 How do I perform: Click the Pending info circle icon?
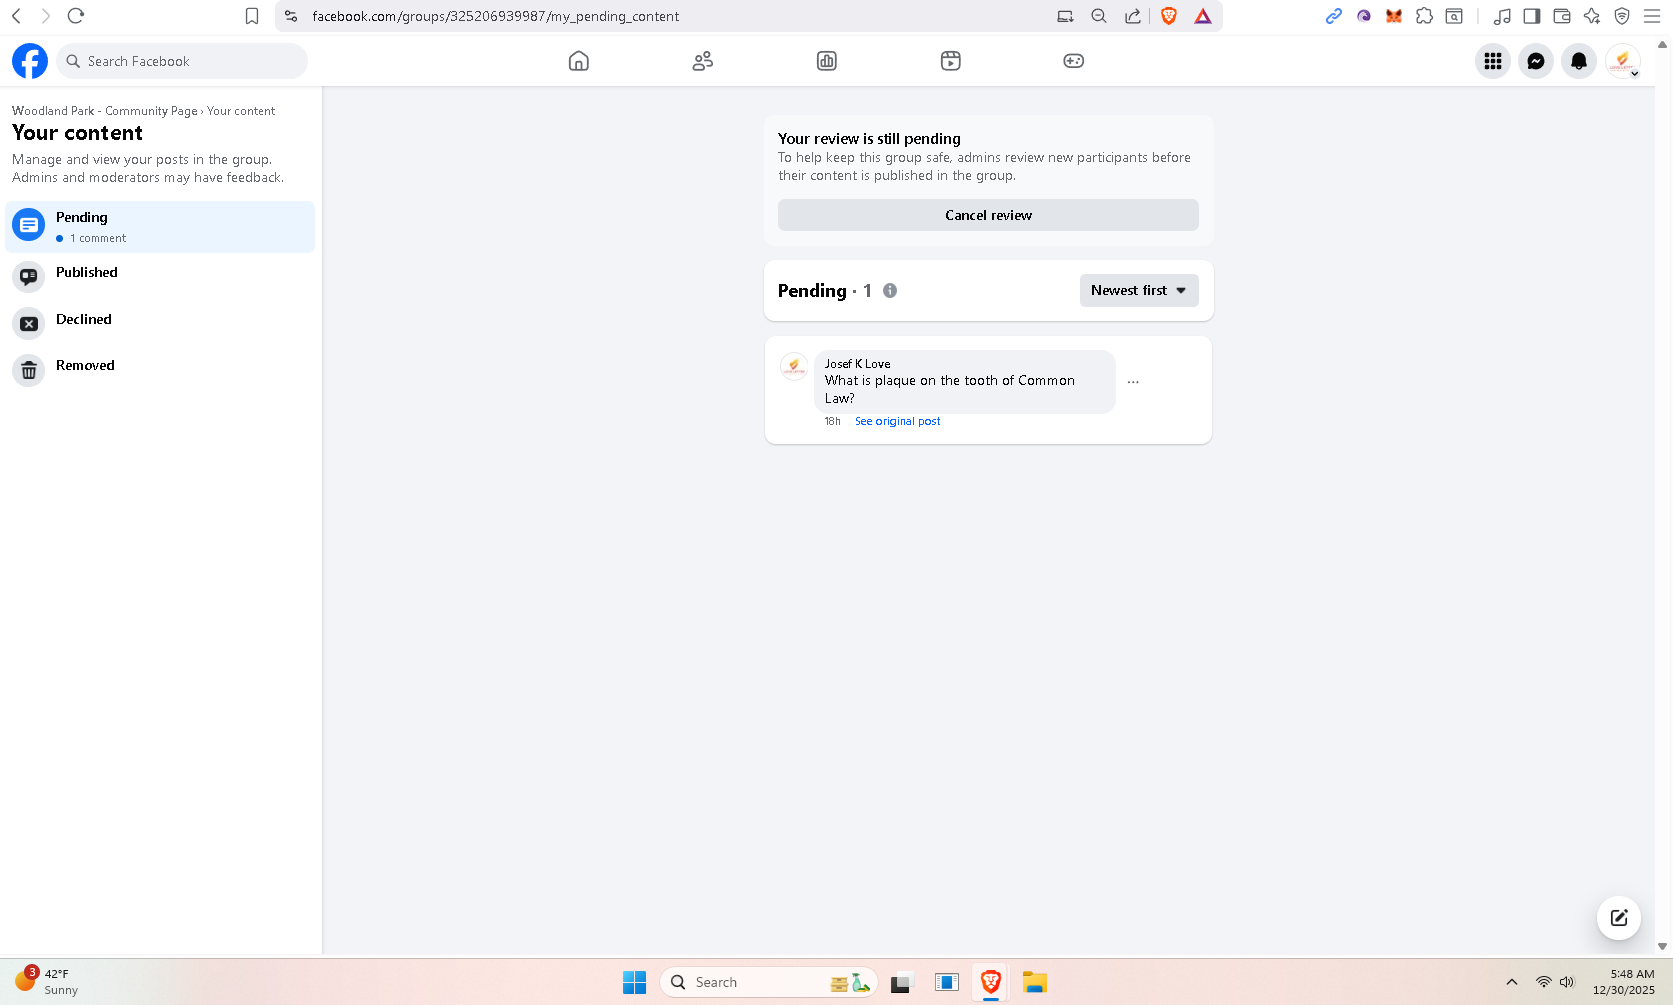890,291
